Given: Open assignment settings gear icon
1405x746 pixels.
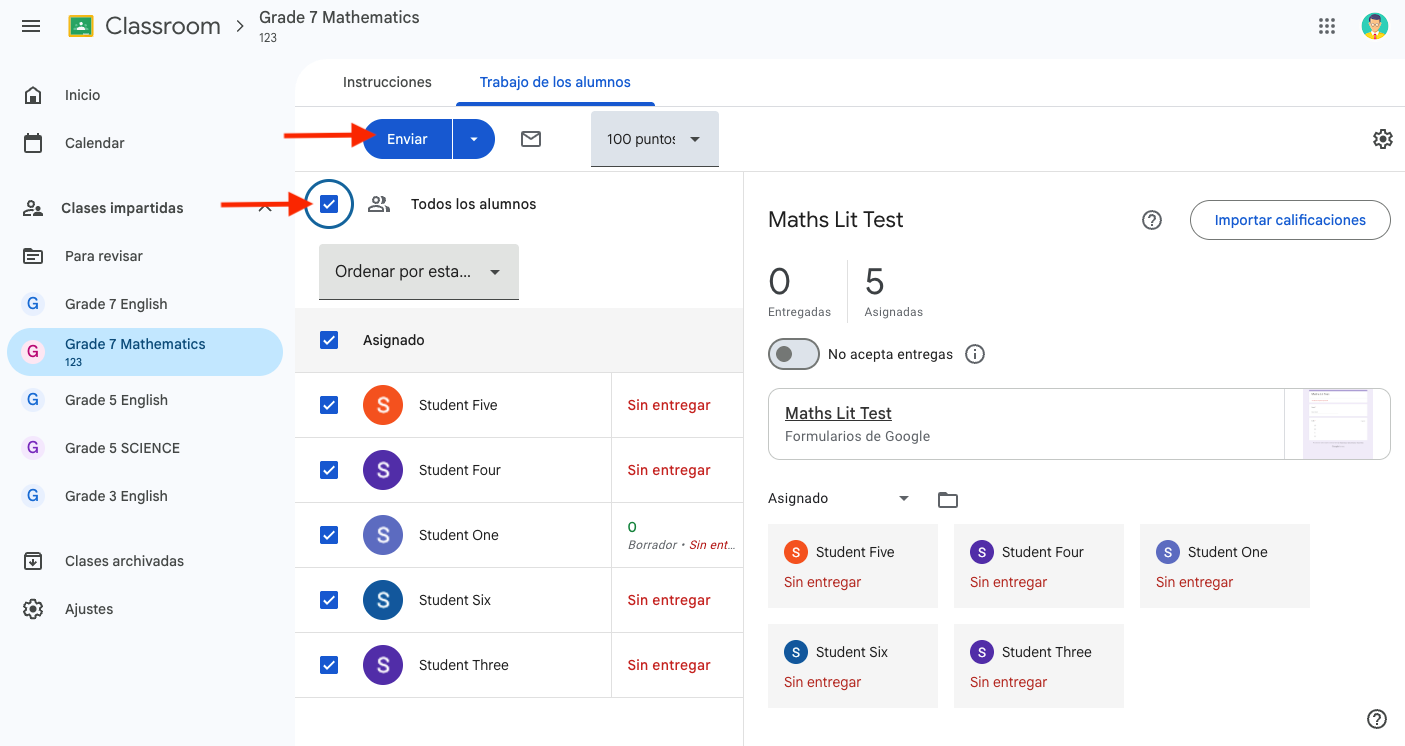Looking at the screenshot, I should [x=1383, y=139].
